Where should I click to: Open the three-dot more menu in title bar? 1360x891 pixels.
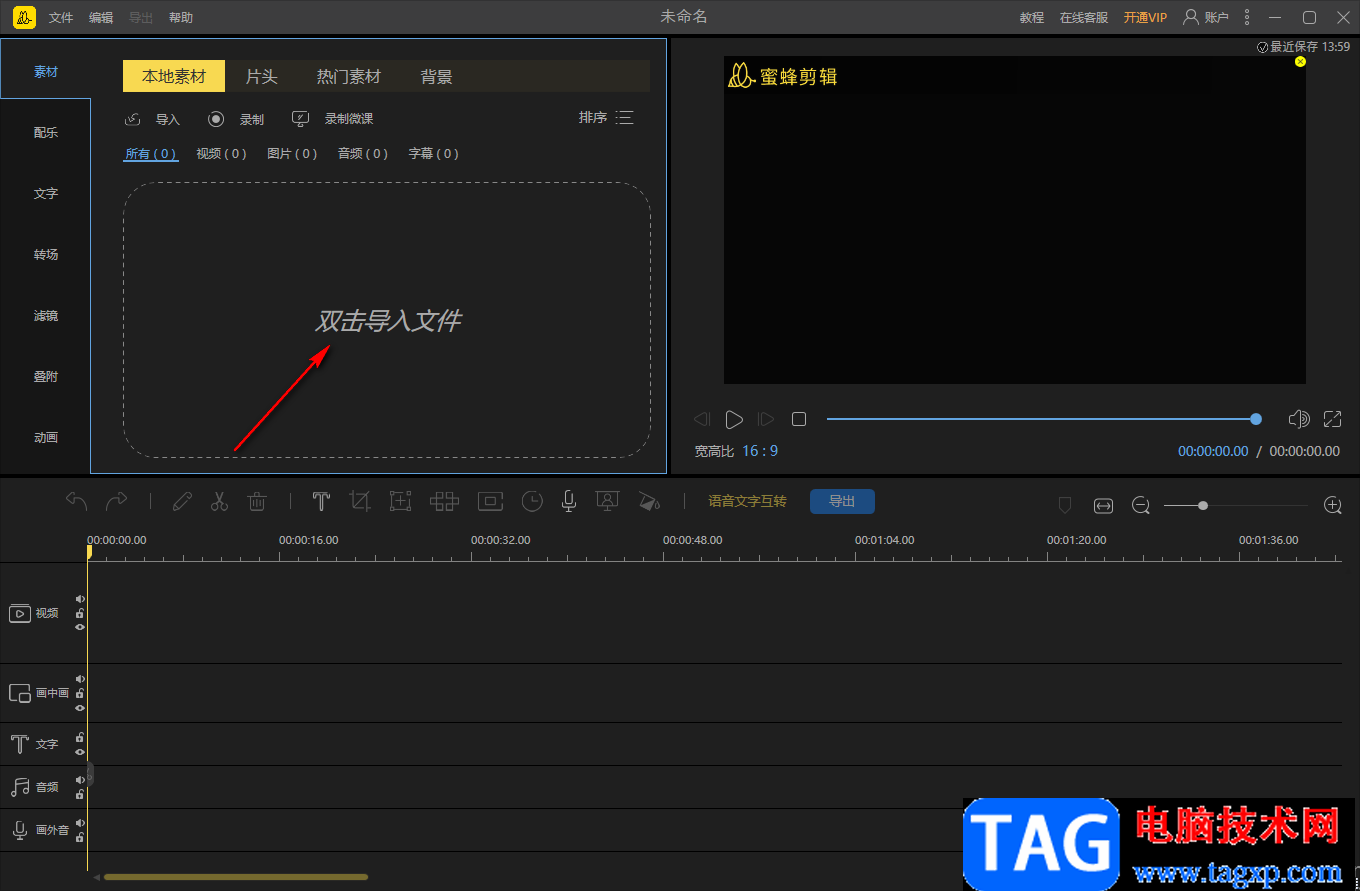(x=1247, y=17)
